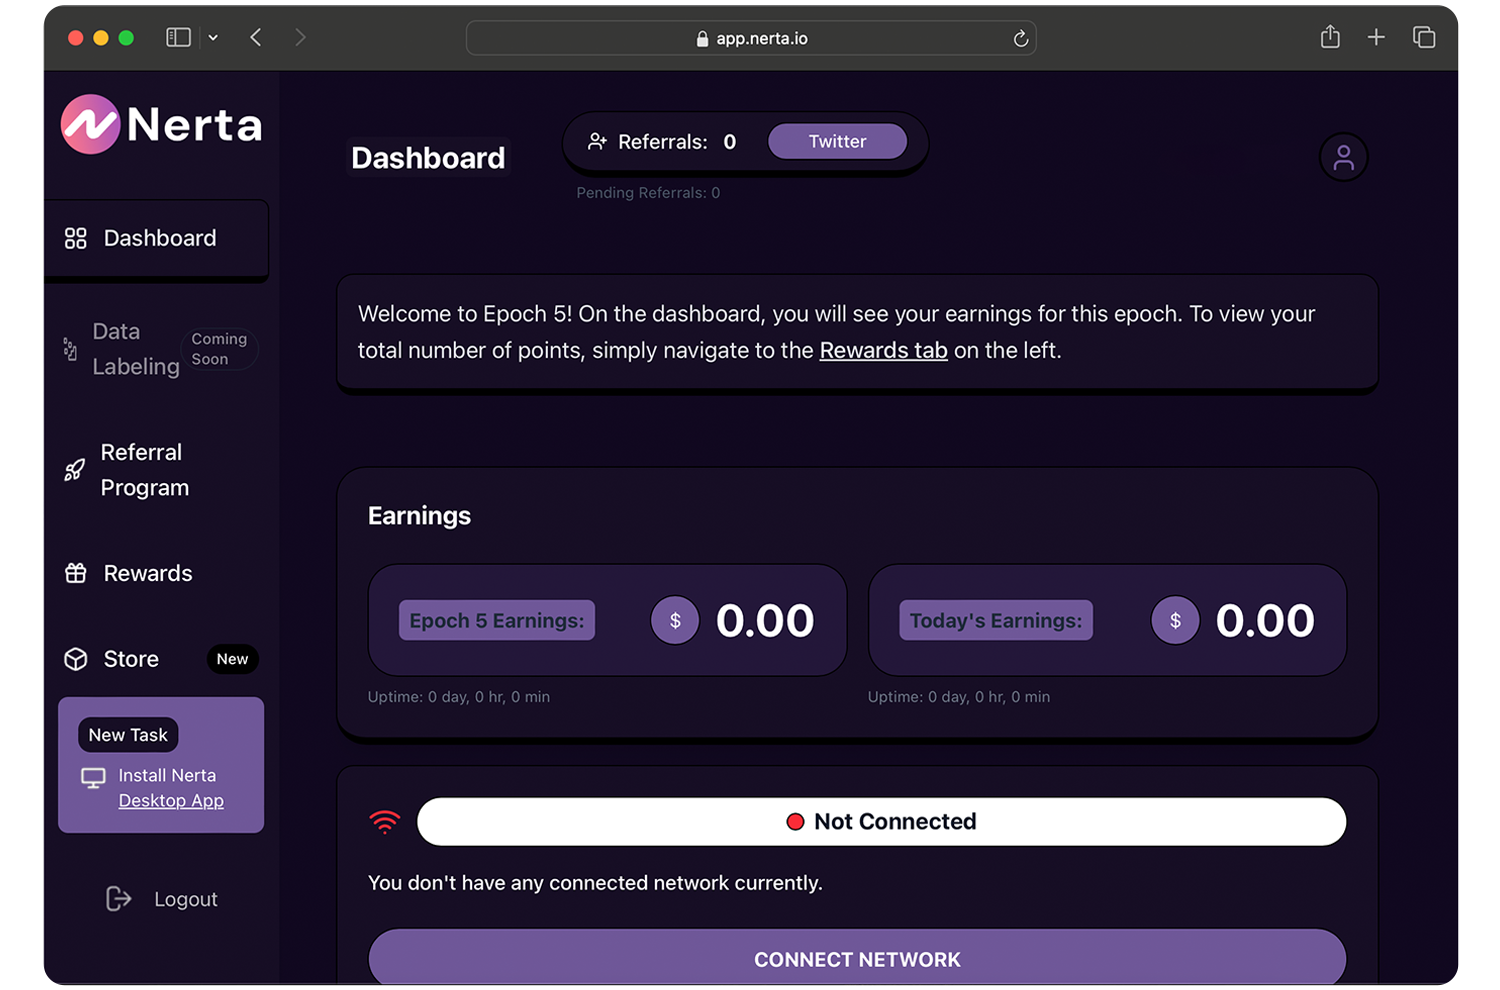
Task: Click the Safari reload page icon
Action: (1020, 38)
